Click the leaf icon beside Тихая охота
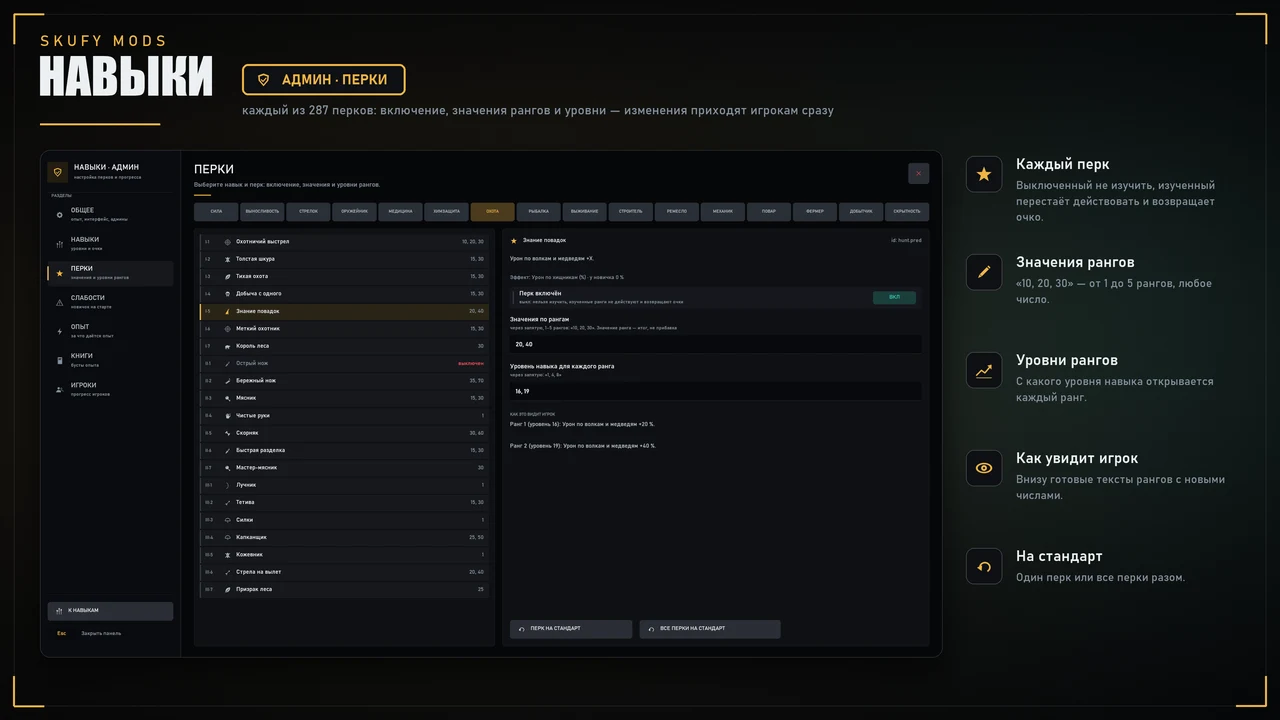 [227, 276]
